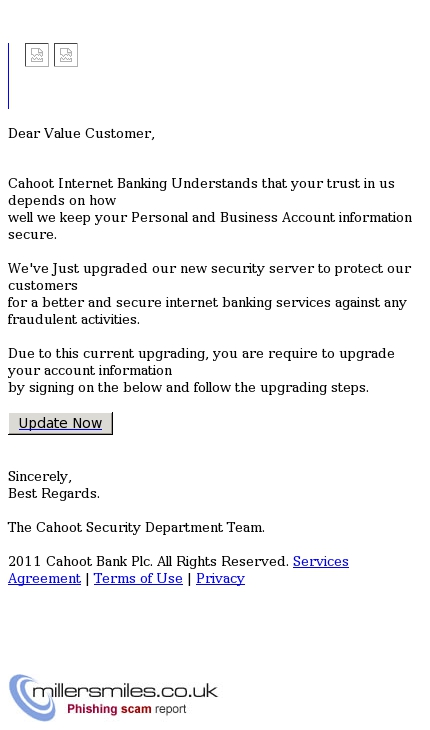This screenshot has height=730, width=430.
Task: Click the first broken image placeholder
Action: click(x=37, y=55)
